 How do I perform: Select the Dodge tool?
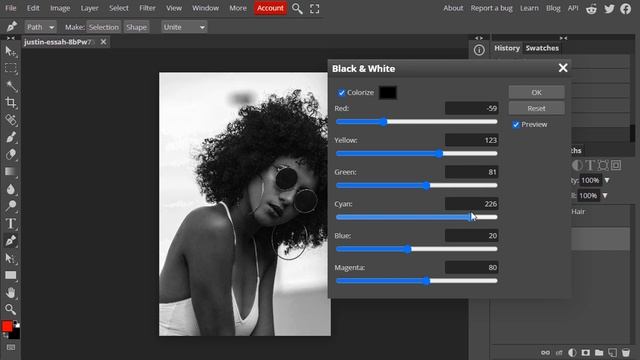pos(10,206)
